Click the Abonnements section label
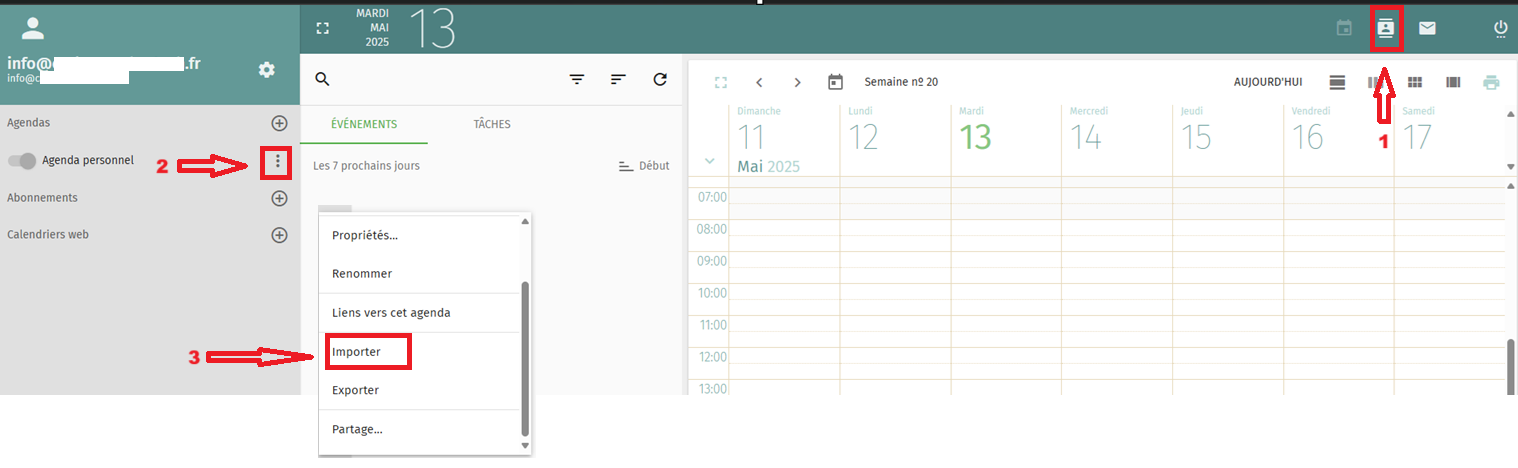1518x468 pixels. (x=42, y=198)
